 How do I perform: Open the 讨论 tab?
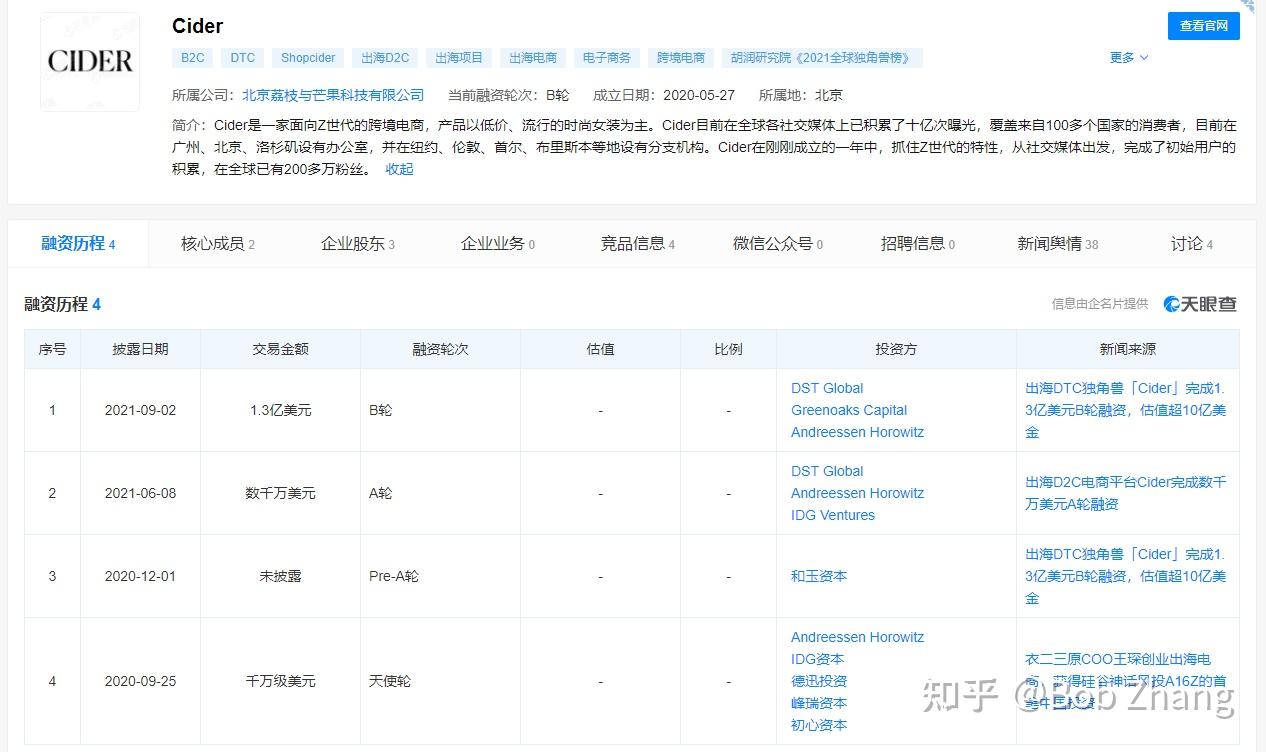[x=1192, y=243]
